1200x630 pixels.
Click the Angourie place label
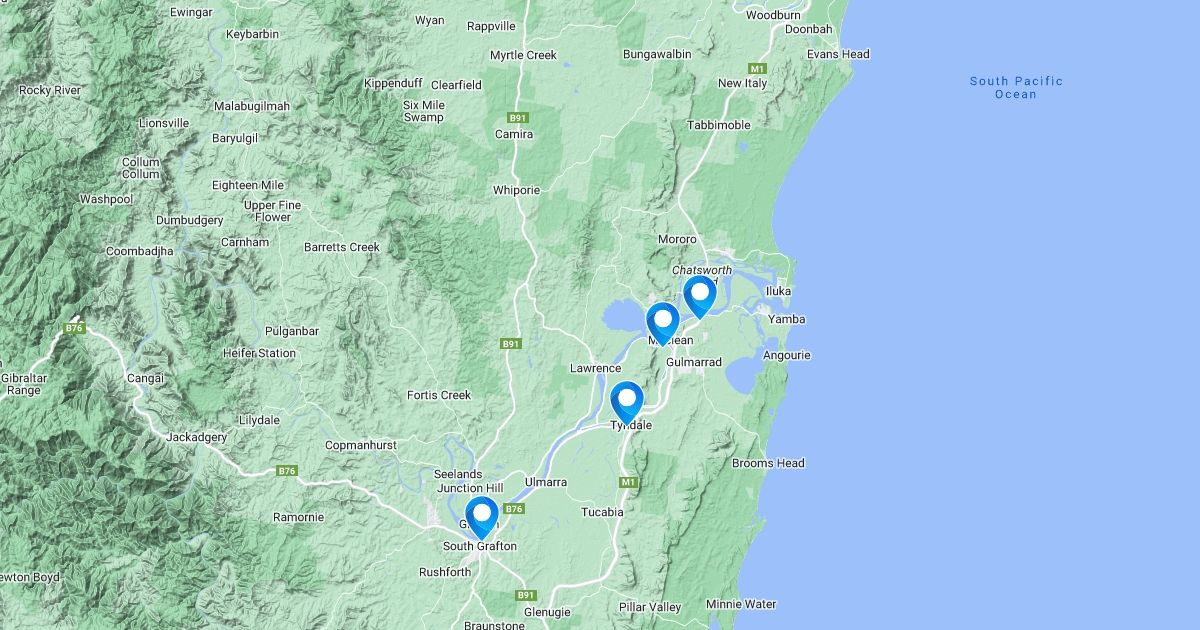(x=787, y=355)
